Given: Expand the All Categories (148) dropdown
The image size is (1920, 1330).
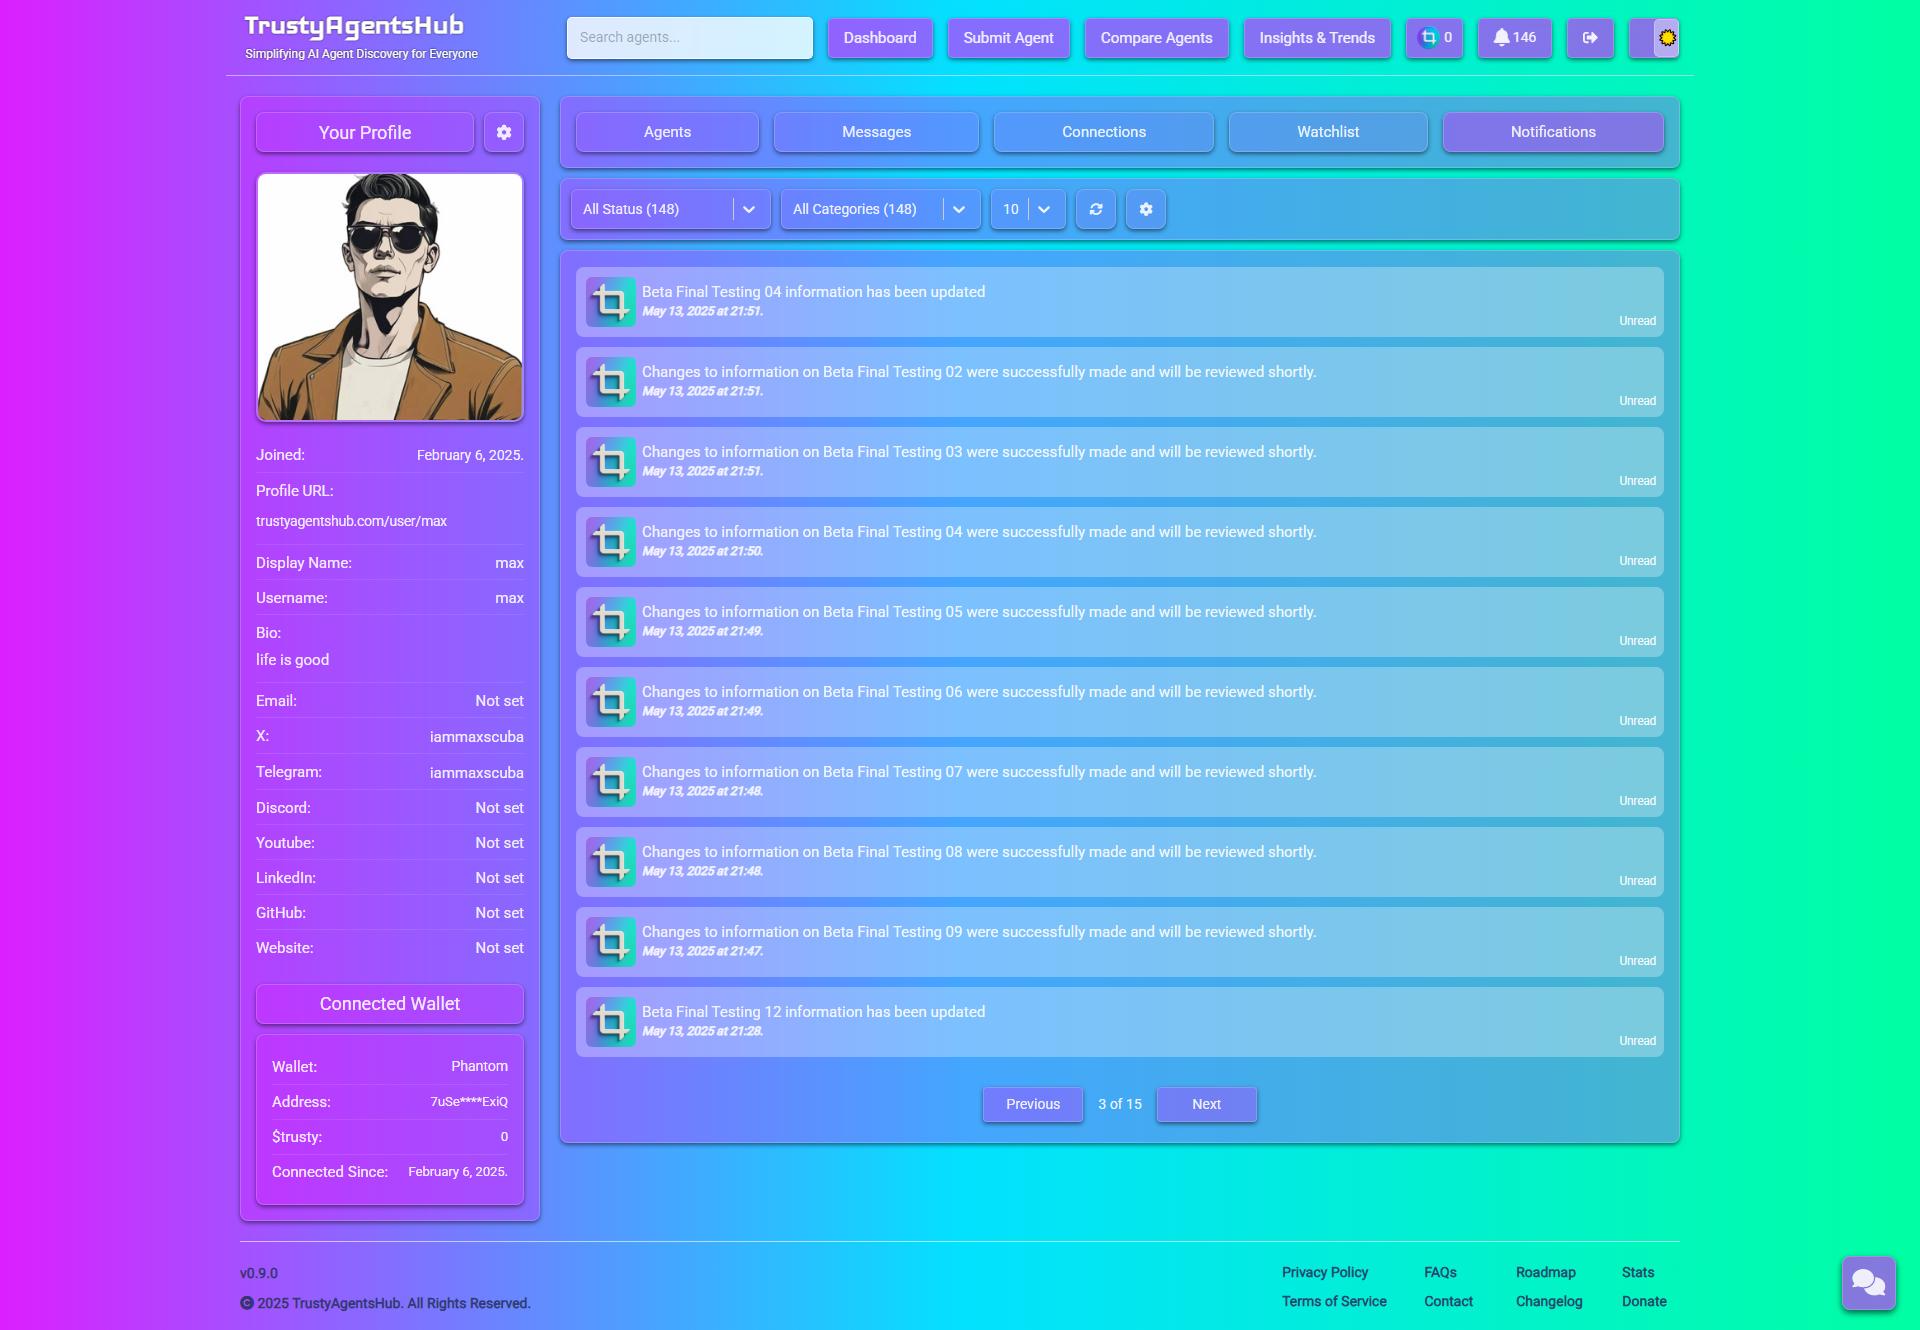Looking at the screenshot, I should pyautogui.click(x=880, y=209).
